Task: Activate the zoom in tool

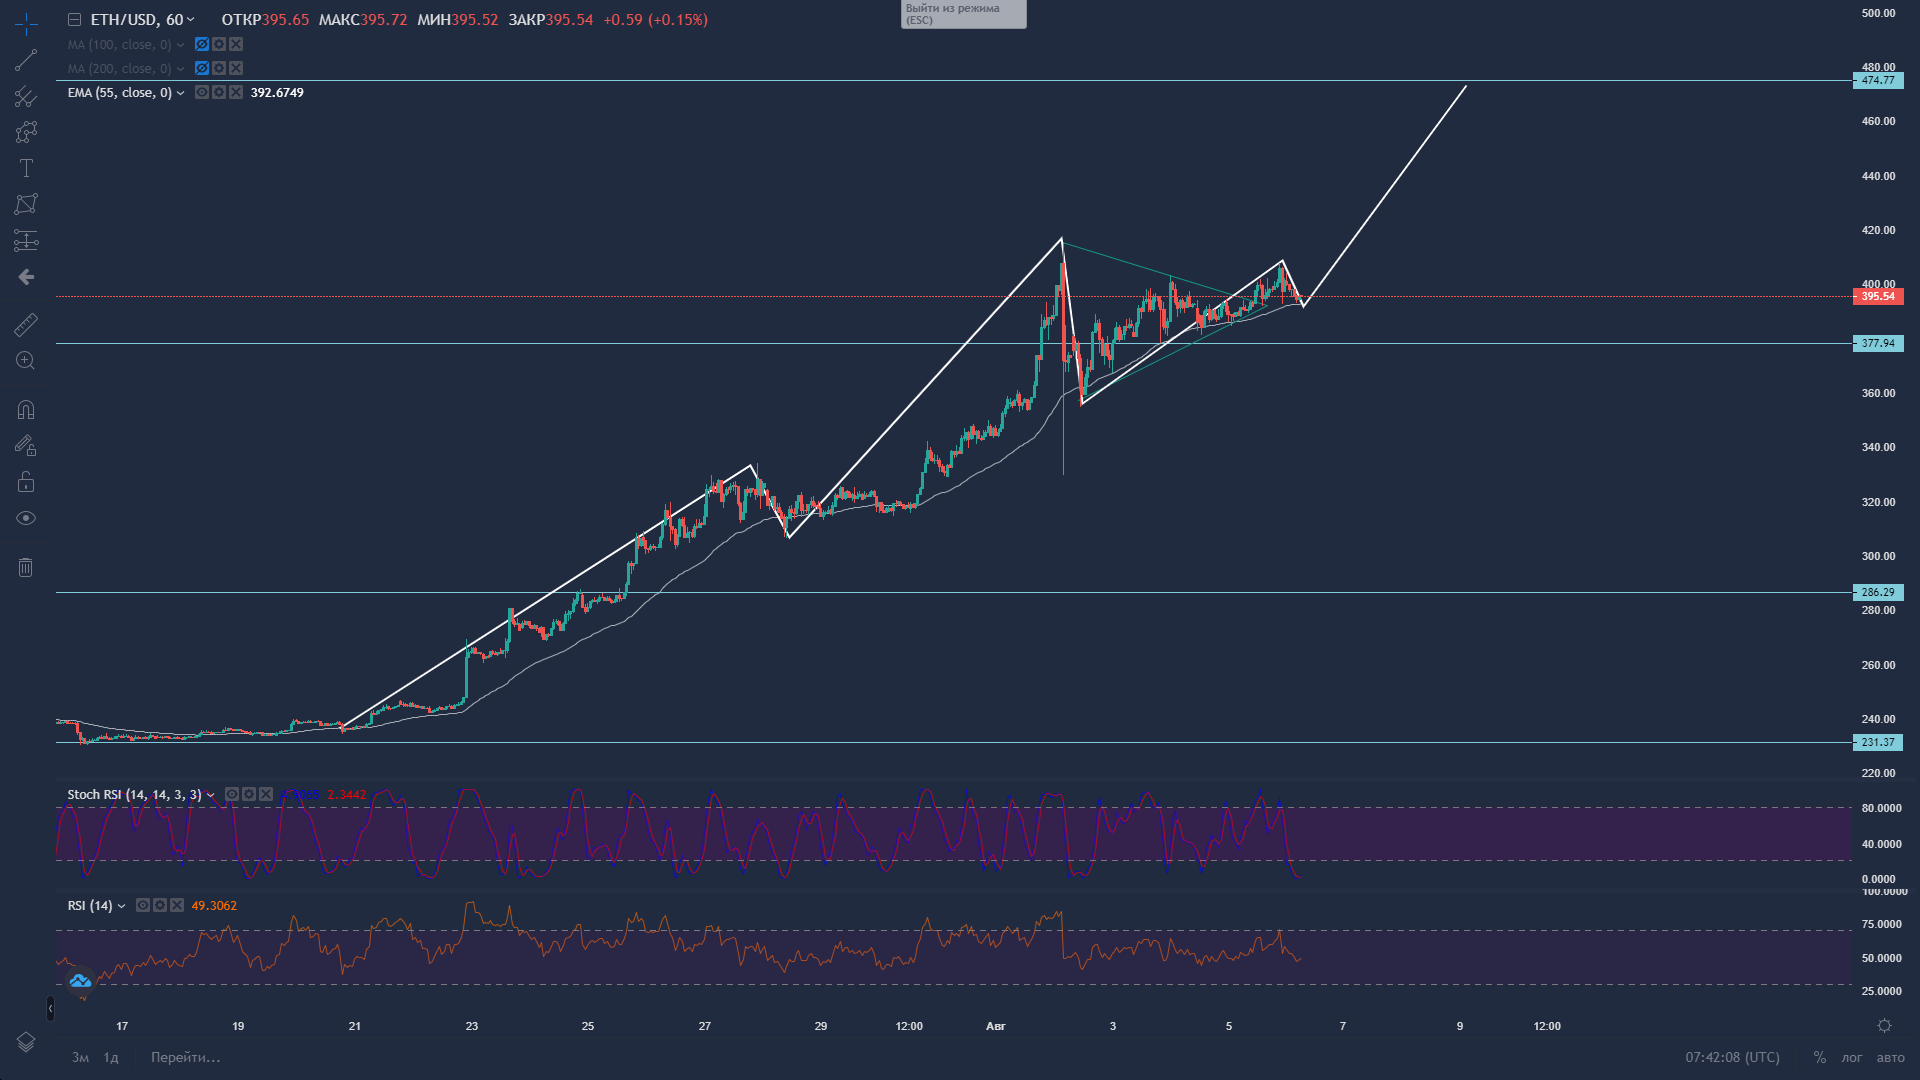Action: pos(26,361)
